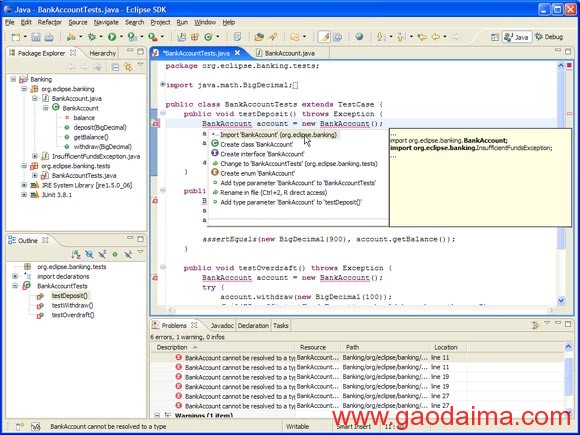Open the Outline view menu triangle
This screenshot has height=435, width=580.
point(140,252)
